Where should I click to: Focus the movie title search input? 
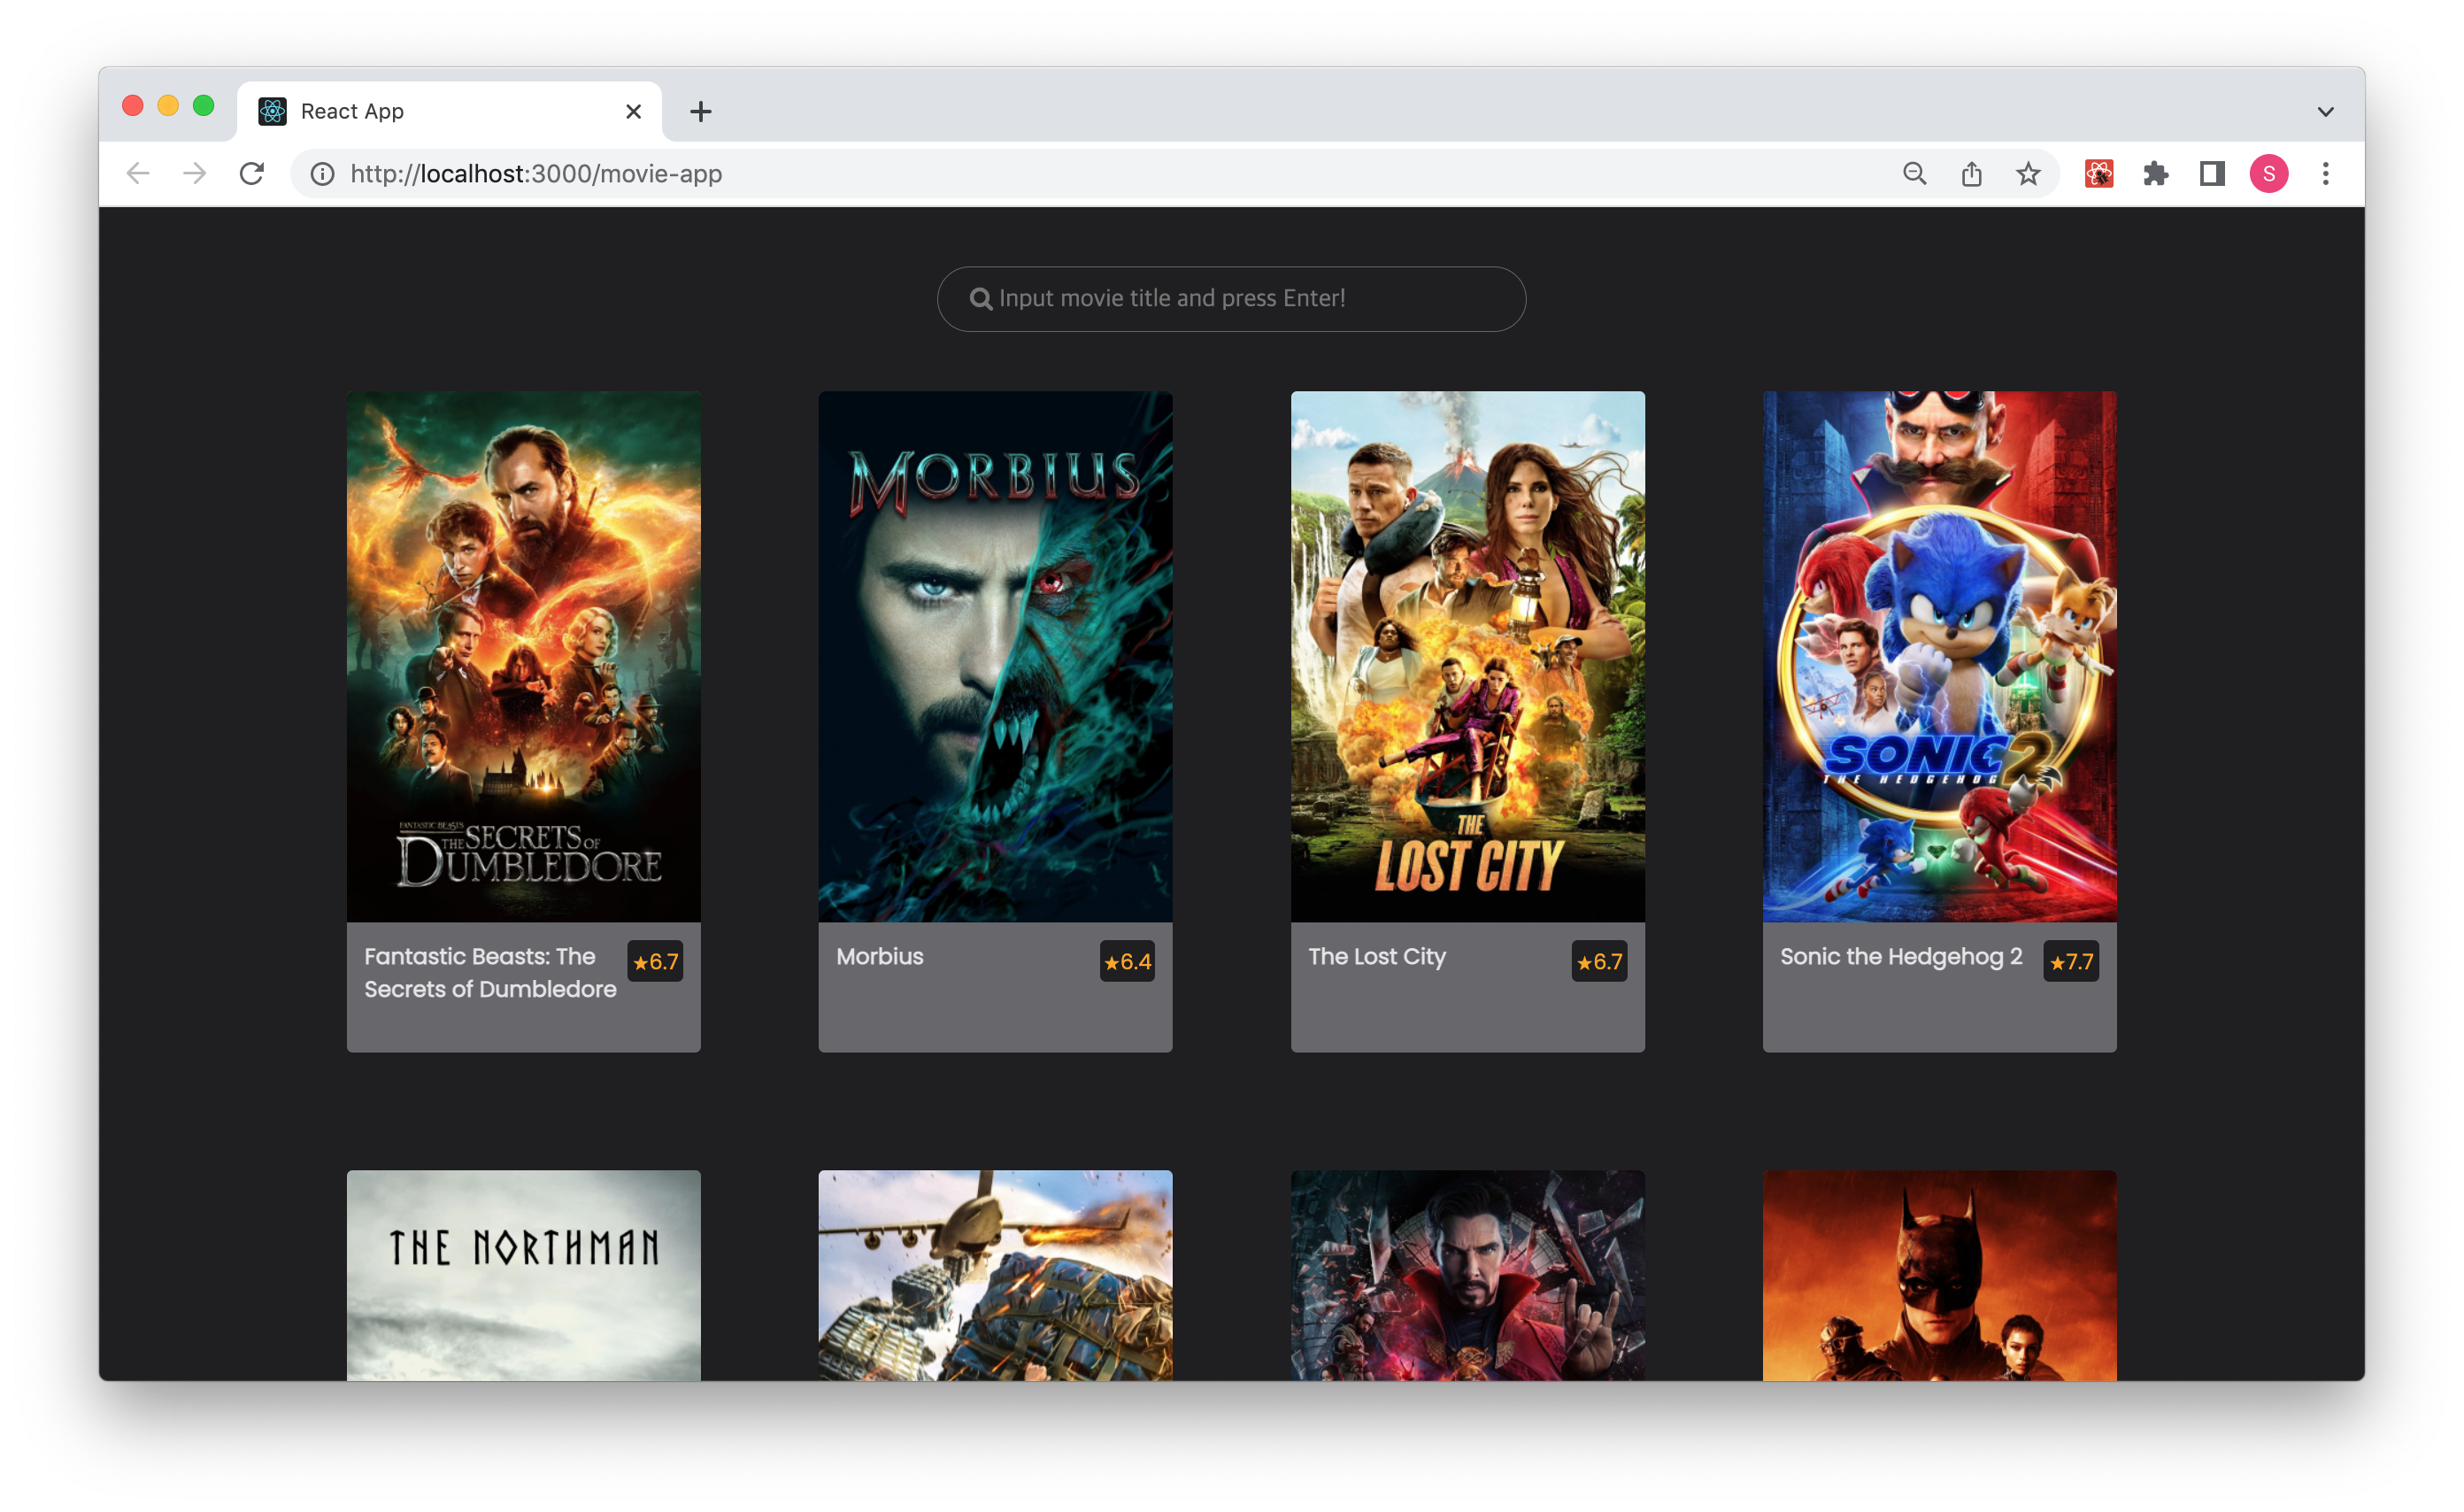click(1231, 298)
